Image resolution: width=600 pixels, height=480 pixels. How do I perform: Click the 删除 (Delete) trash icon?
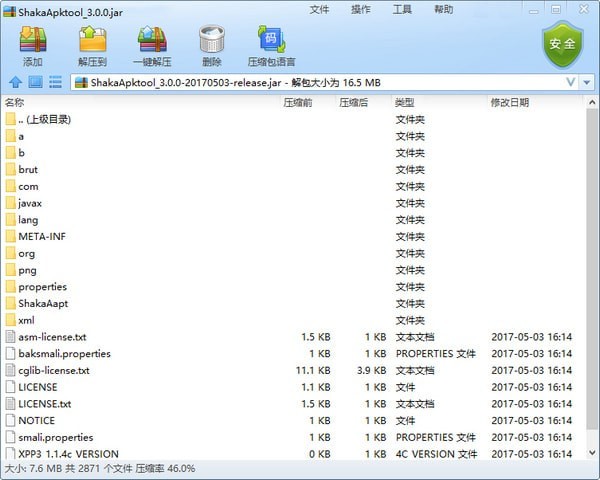(x=212, y=39)
